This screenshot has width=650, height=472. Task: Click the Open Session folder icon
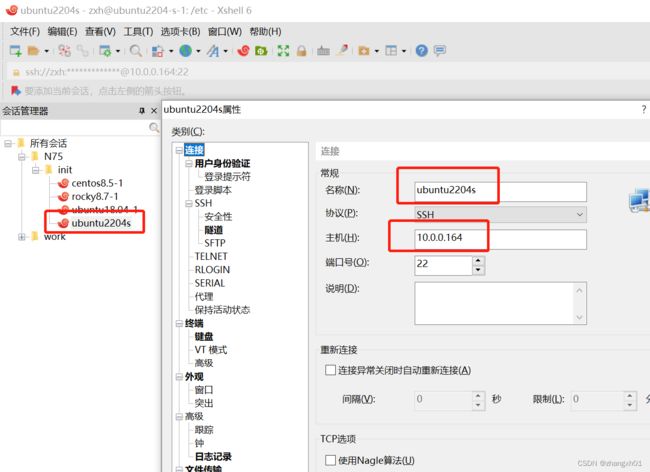click(x=33, y=51)
